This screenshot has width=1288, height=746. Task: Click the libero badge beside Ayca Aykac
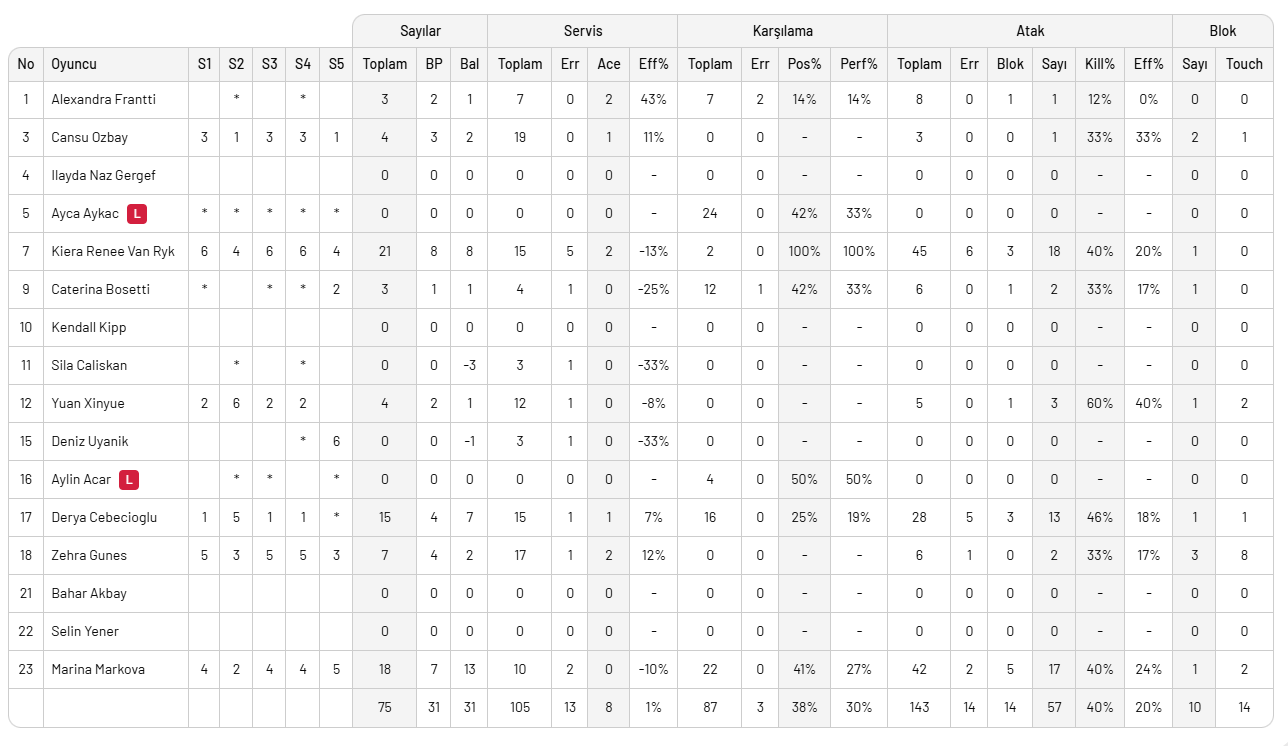point(137,213)
